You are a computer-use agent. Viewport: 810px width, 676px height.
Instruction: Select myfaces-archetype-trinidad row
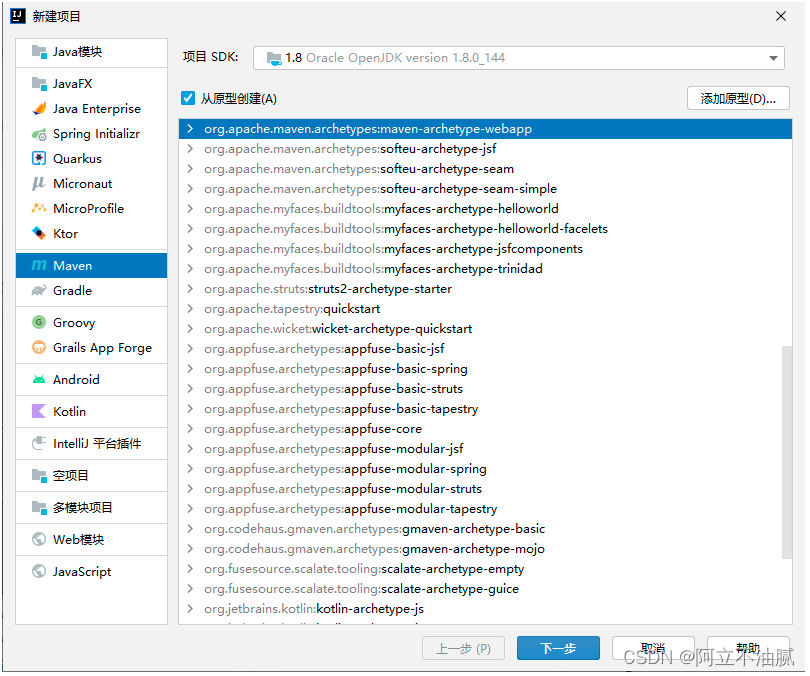(x=485, y=269)
